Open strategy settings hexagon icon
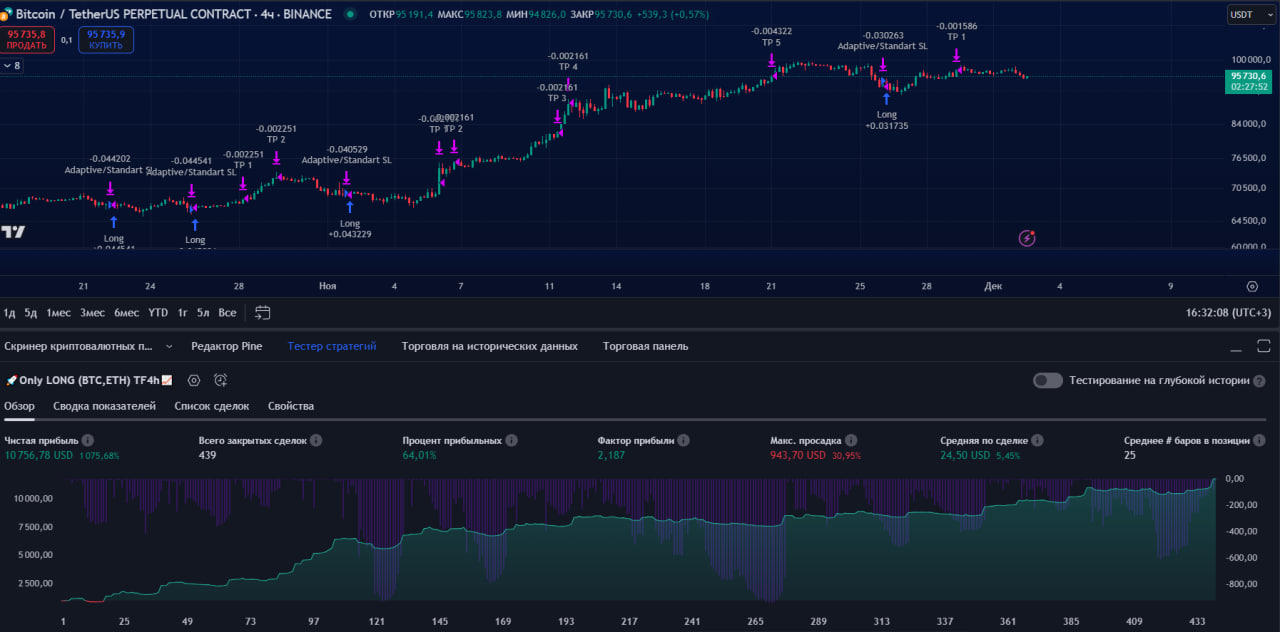The image size is (1280, 632). click(194, 380)
